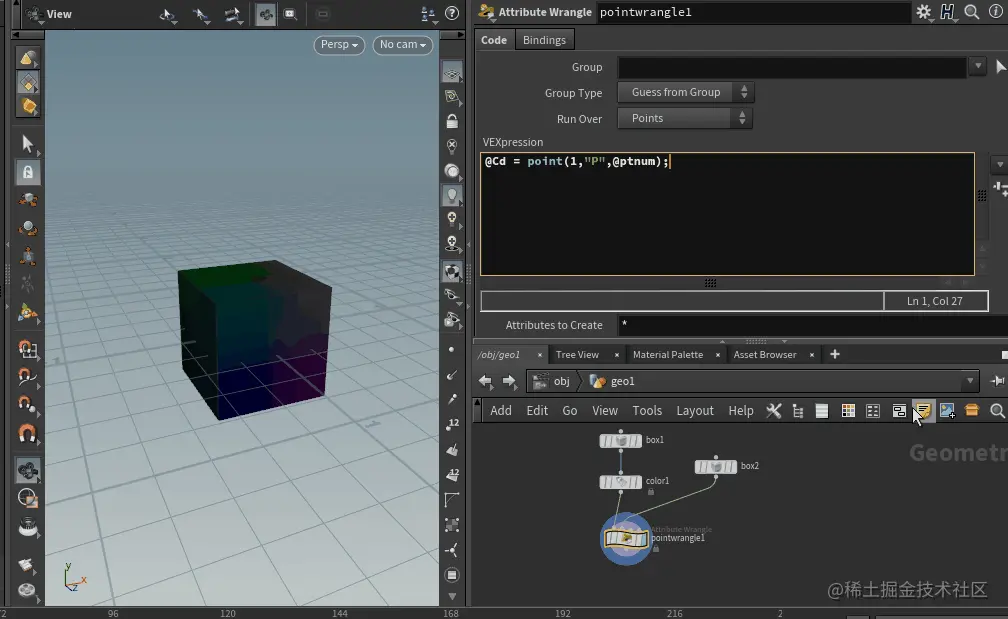Open the Add menu in network editor

click(x=501, y=411)
